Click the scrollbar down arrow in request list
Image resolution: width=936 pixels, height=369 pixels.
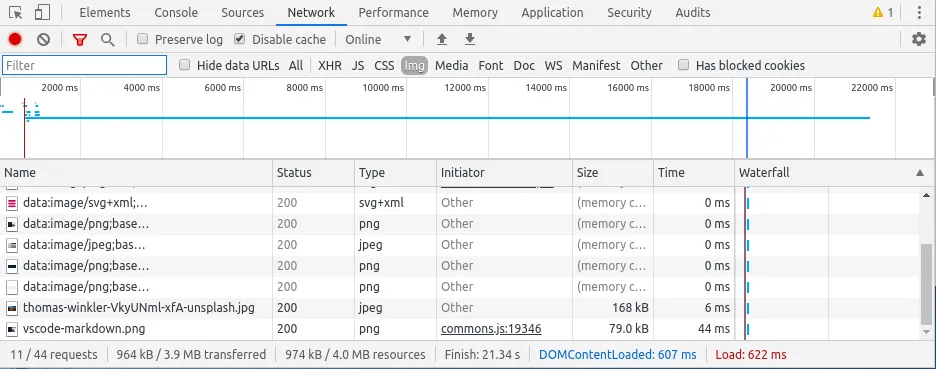point(926,331)
